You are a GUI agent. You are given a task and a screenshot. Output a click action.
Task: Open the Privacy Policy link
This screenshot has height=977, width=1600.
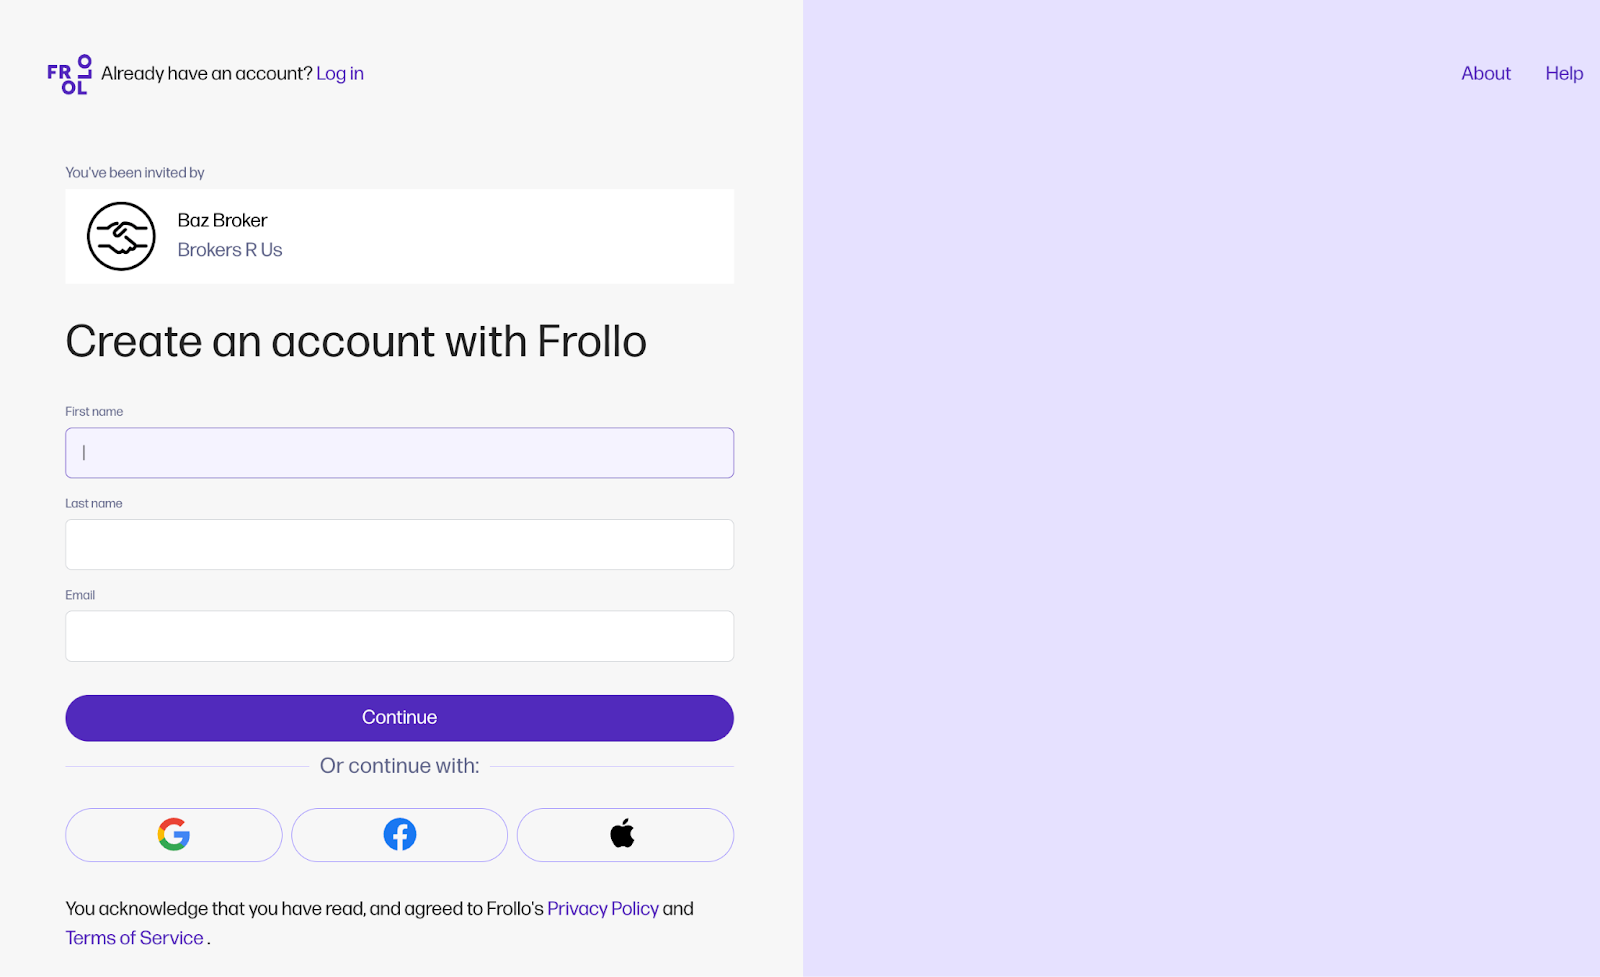coord(602,909)
